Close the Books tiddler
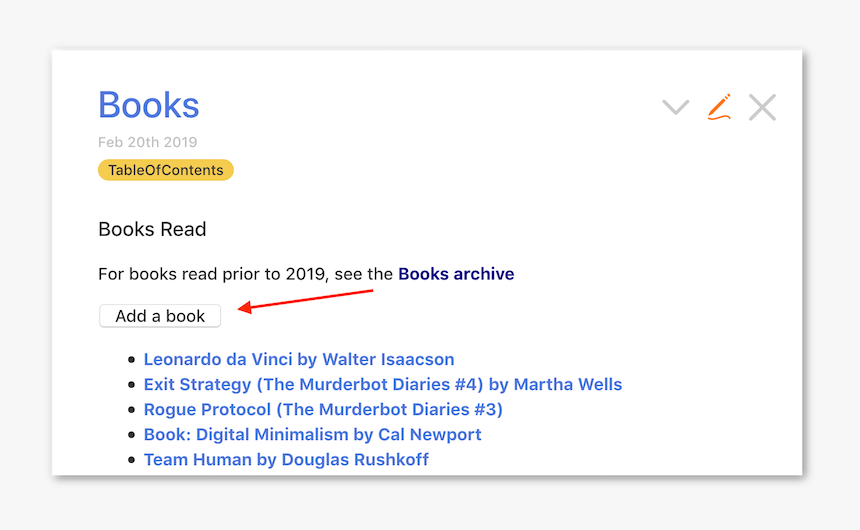Image resolution: width=860 pixels, height=530 pixels. click(x=762, y=107)
